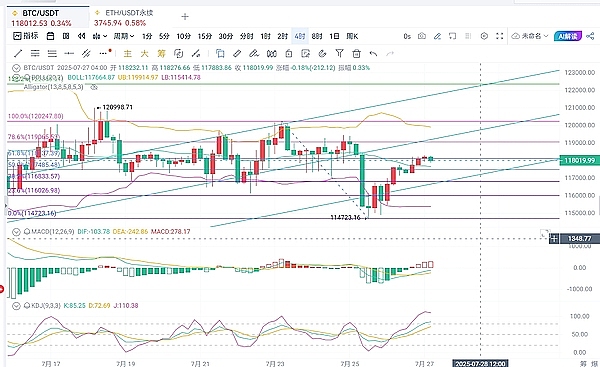
Task: Select the 15分 interval
Action: tap(205, 36)
